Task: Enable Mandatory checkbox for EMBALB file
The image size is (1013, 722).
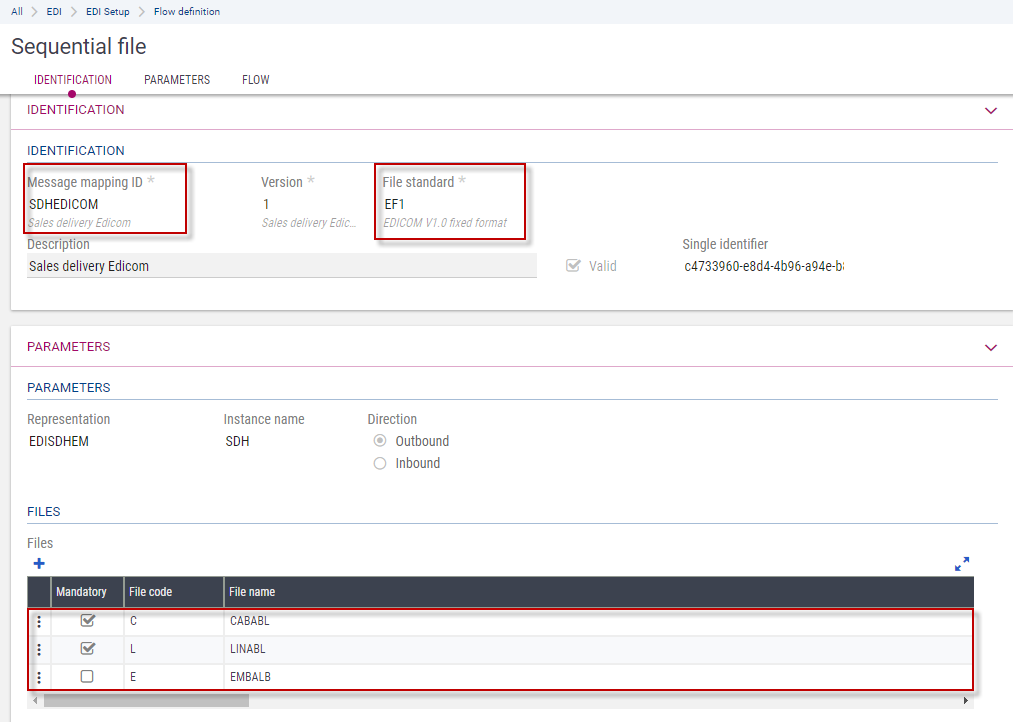Action: [x=87, y=677]
